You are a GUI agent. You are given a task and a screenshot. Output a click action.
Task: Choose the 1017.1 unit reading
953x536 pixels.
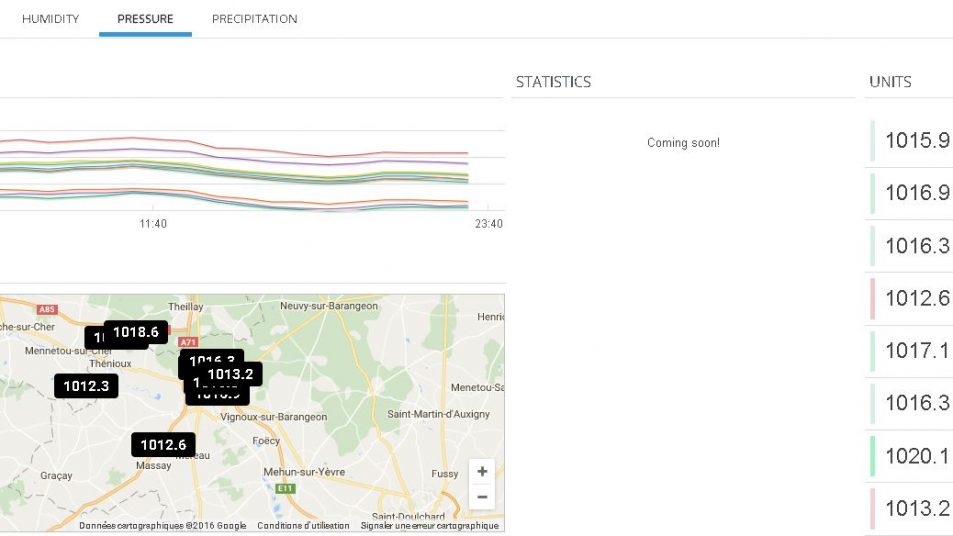pos(917,351)
